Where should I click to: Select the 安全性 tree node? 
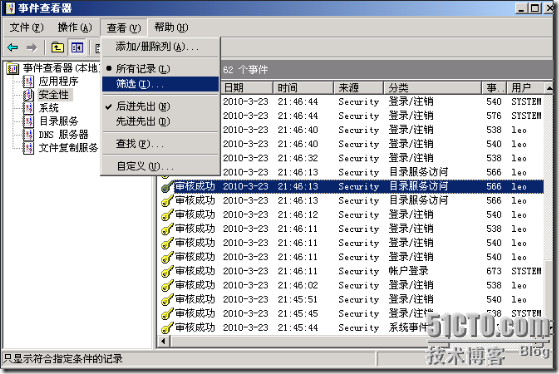53,95
